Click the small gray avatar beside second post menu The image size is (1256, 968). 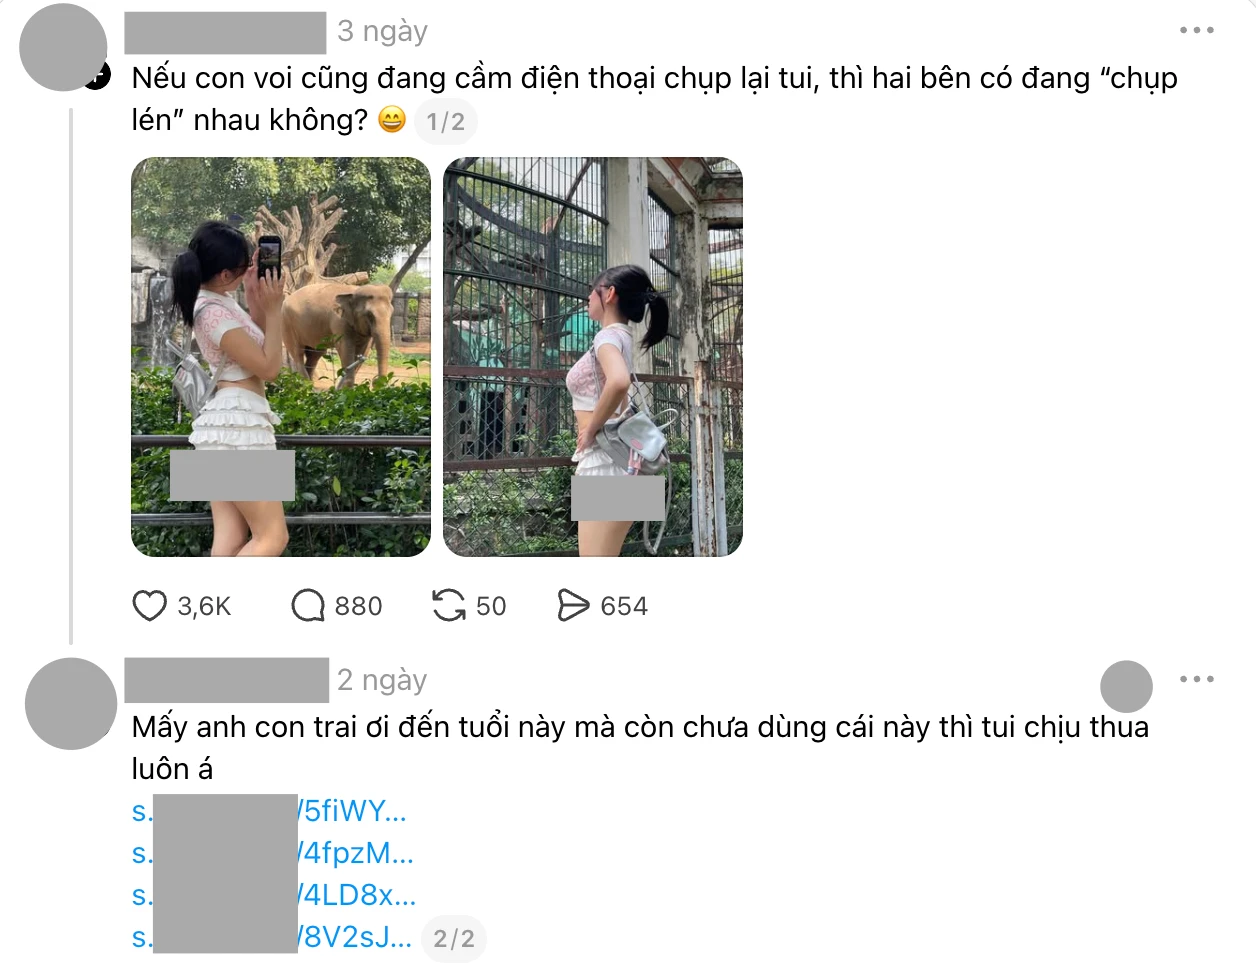tap(1126, 687)
